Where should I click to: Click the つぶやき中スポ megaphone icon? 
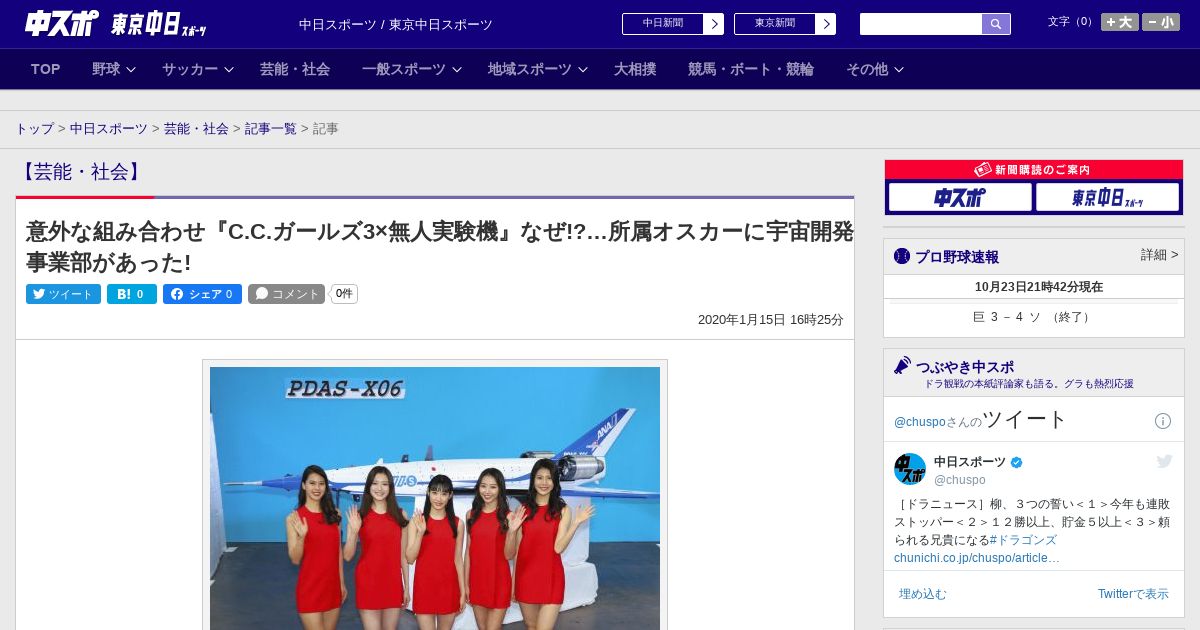pyautogui.click(x=903, y=366)
